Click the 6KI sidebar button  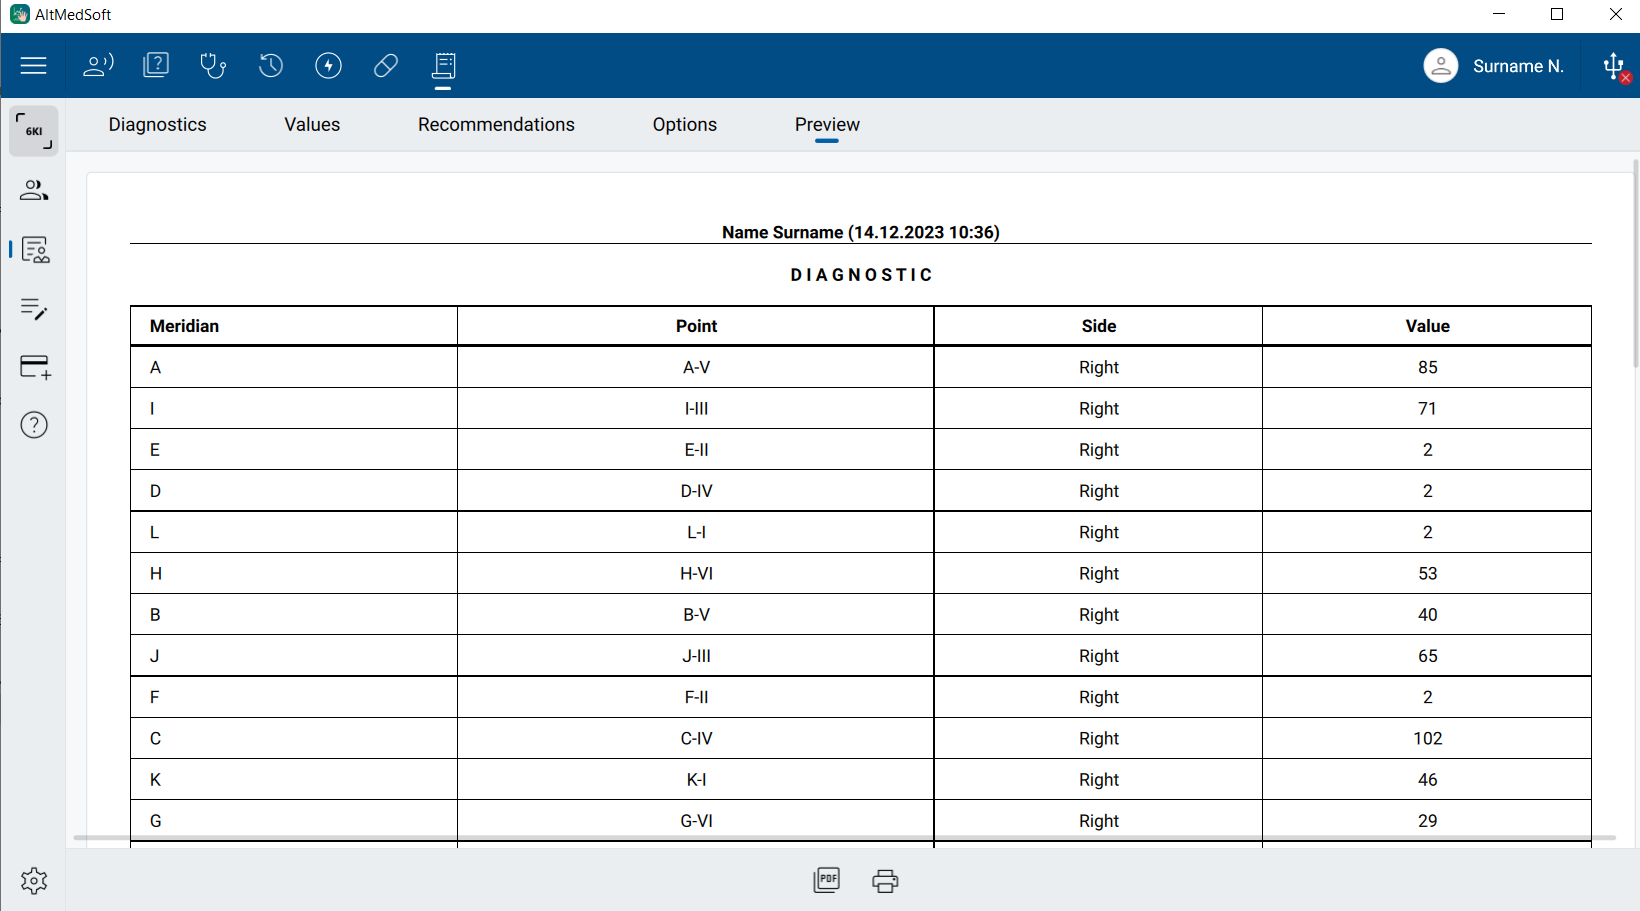(x=34, y=131)
